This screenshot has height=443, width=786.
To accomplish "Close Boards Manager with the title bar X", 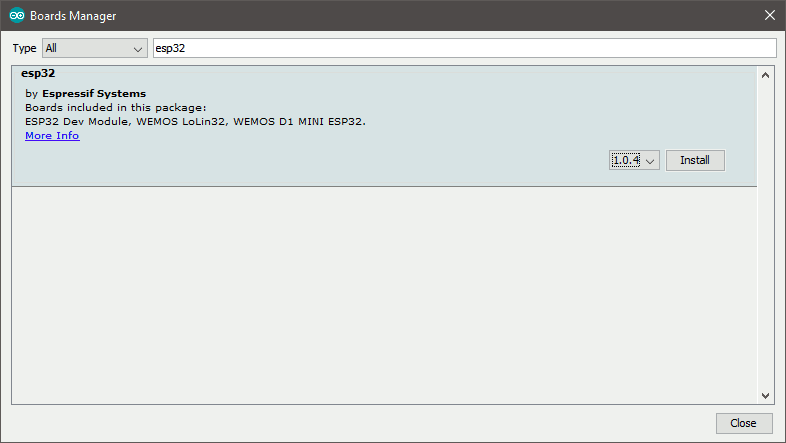I will (x=770, y=16).
